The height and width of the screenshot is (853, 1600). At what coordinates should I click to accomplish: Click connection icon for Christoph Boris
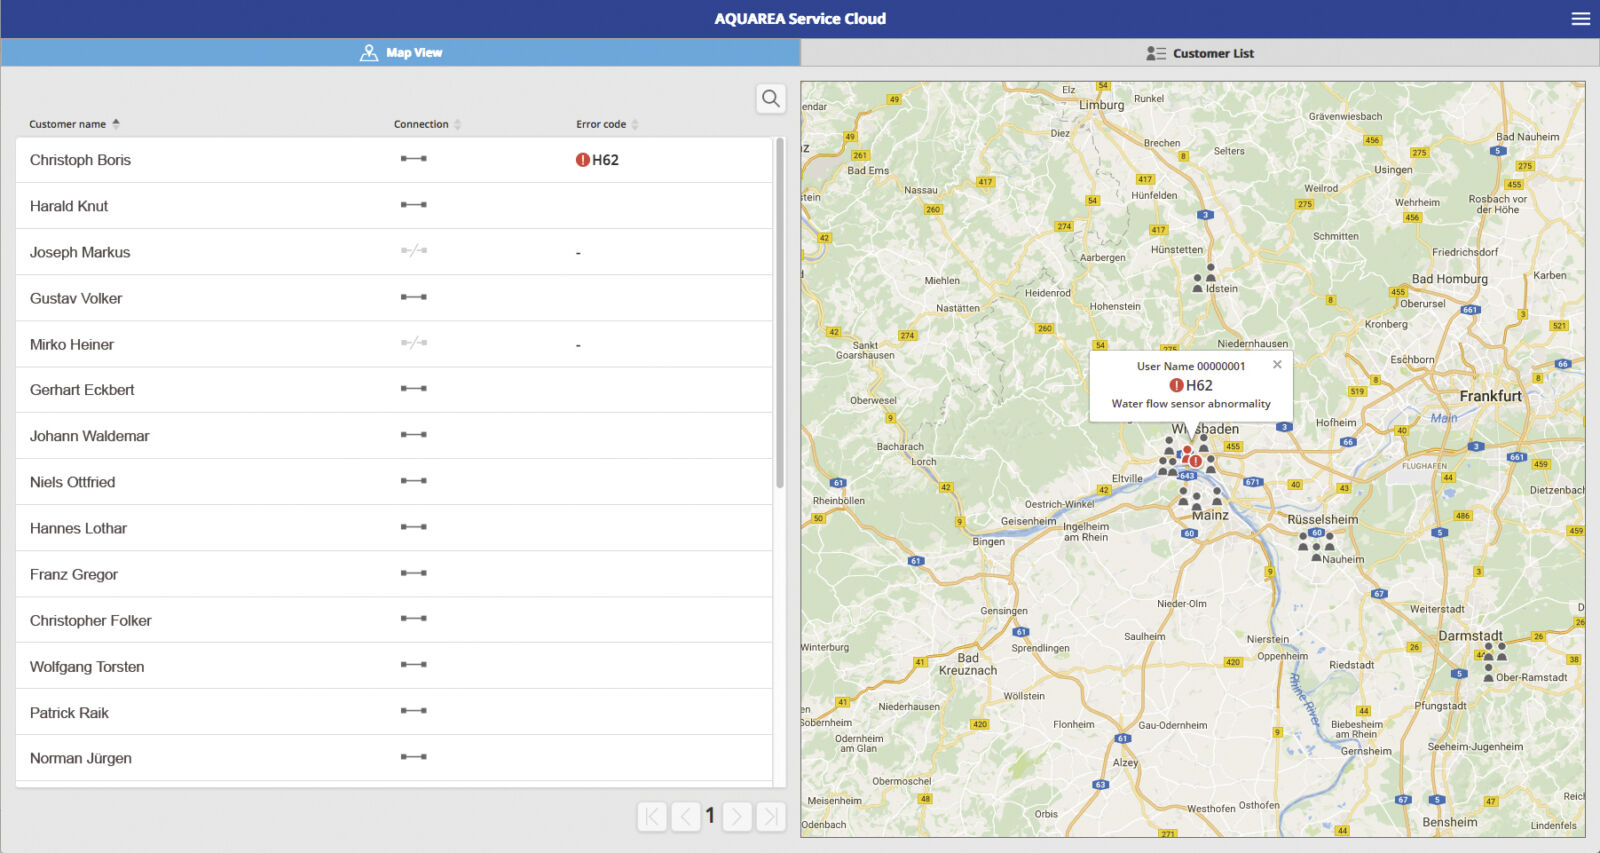(414, 159)
